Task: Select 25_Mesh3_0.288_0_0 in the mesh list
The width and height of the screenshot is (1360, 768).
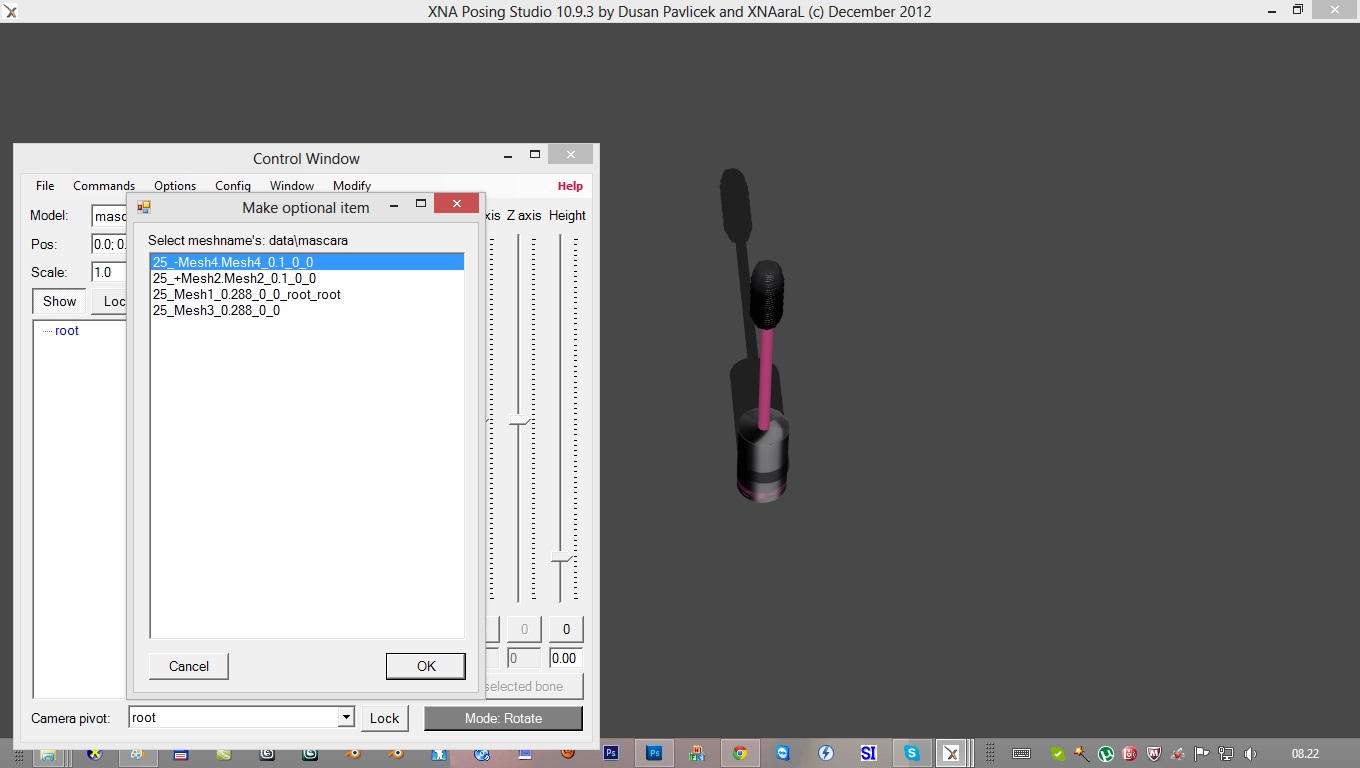Action: [216, 311]
